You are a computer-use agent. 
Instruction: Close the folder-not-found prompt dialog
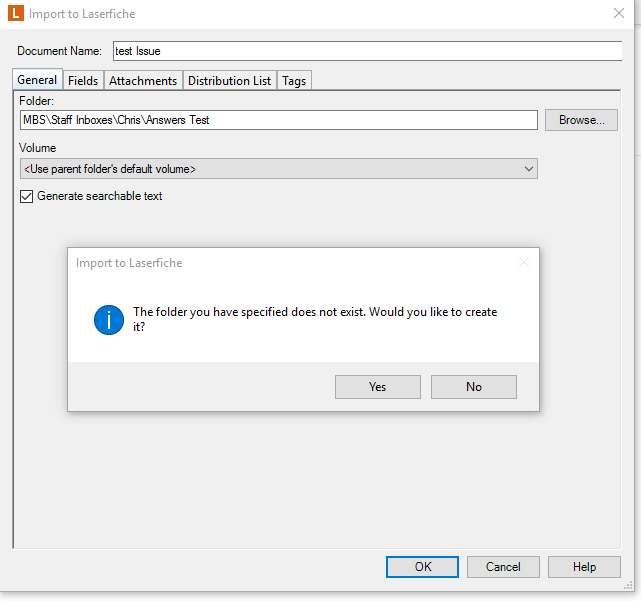coord(524,262)
